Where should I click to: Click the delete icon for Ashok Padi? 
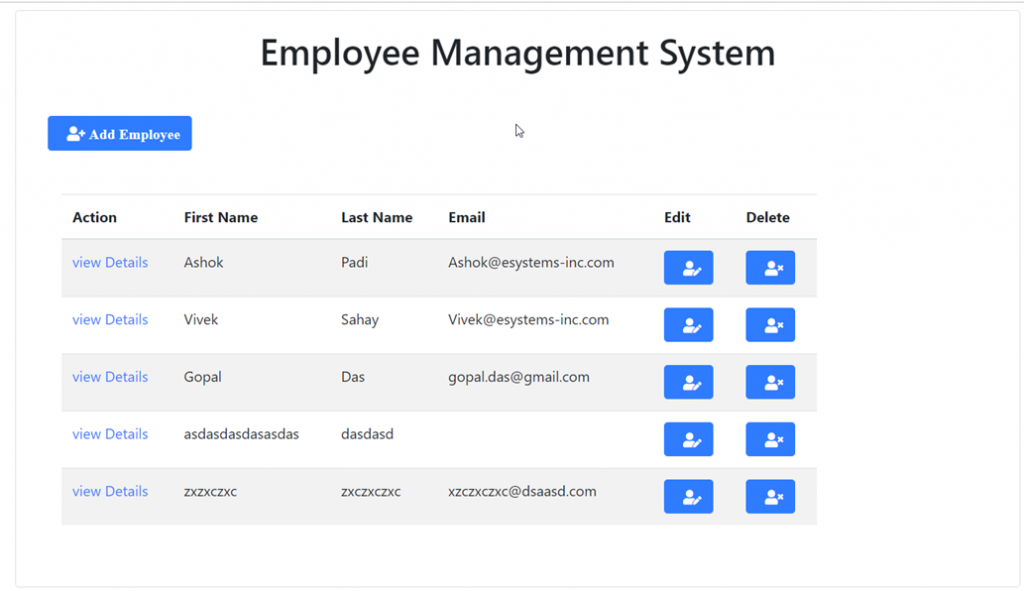pyautogui.click(x=770, y=267)
